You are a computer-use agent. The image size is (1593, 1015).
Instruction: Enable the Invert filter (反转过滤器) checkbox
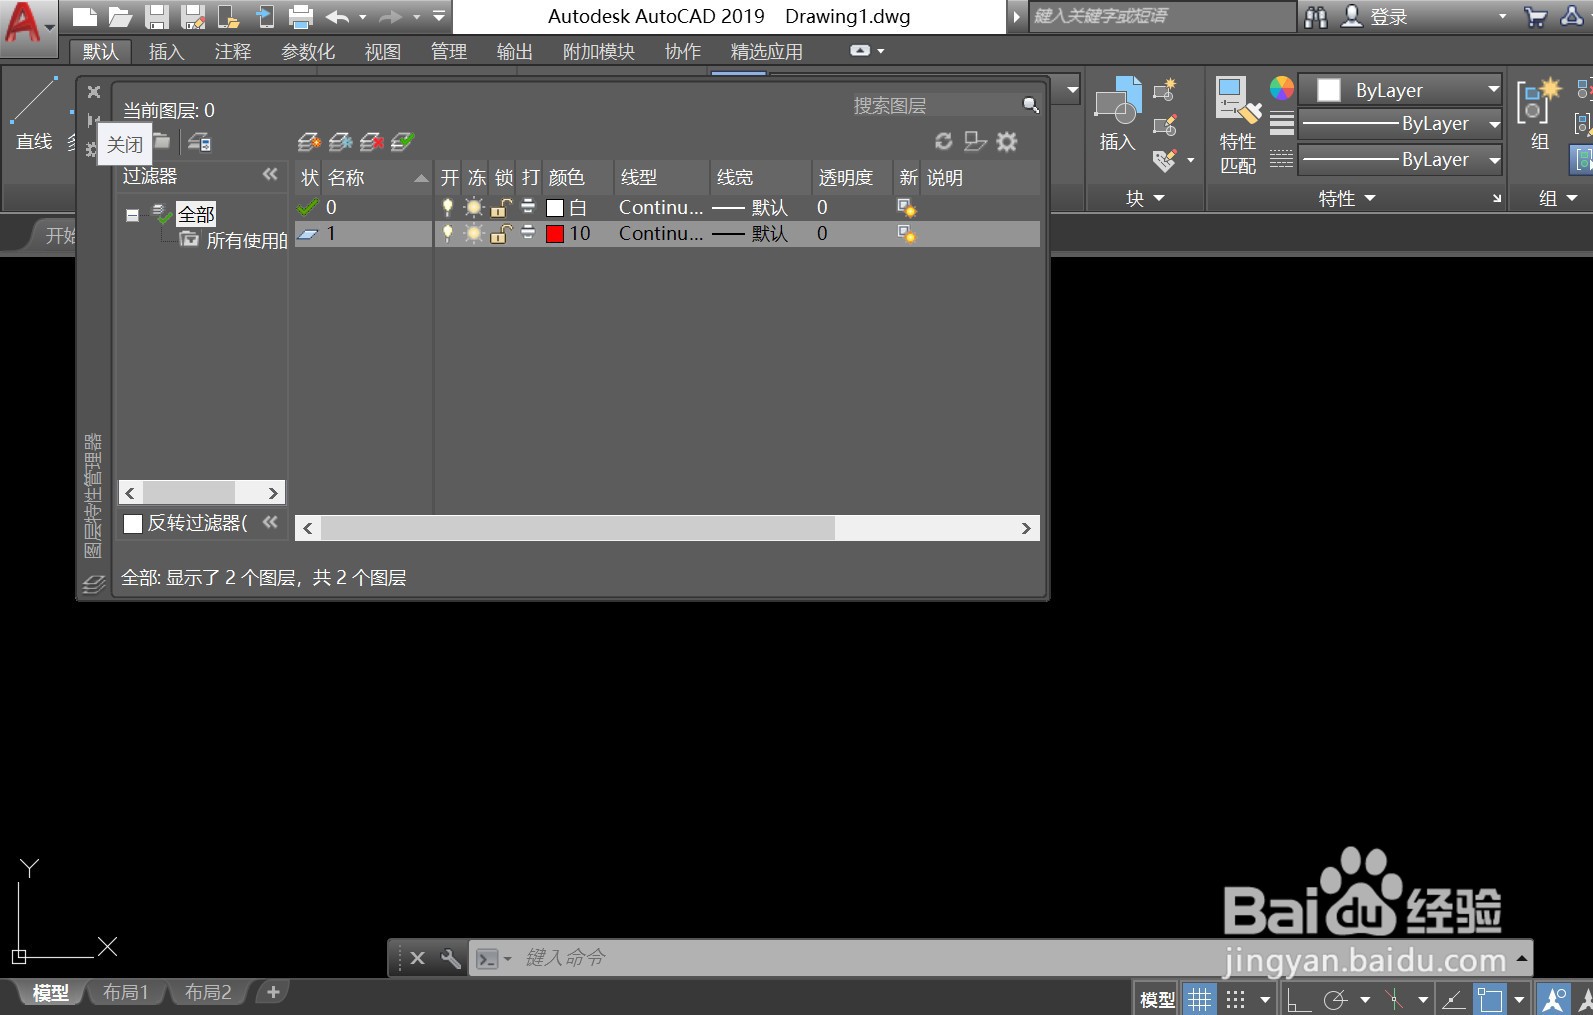click(133, 523)
